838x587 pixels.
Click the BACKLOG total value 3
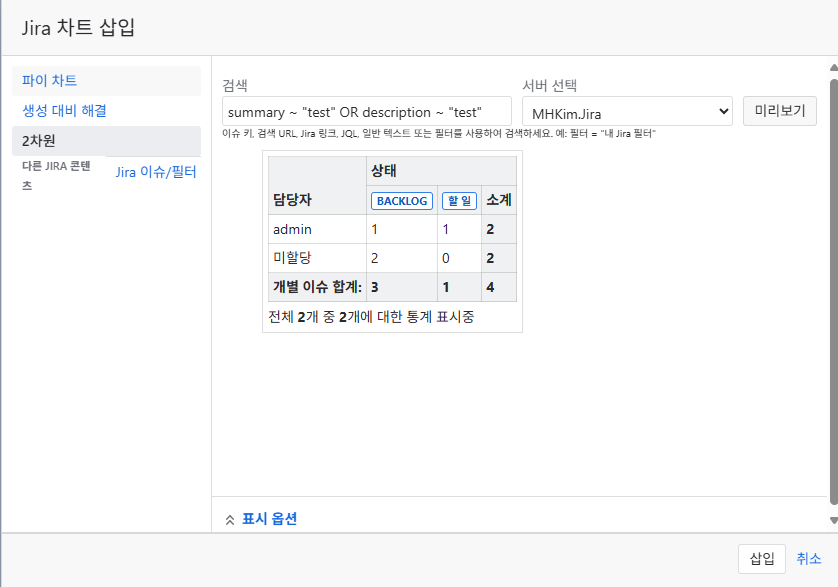375,287
